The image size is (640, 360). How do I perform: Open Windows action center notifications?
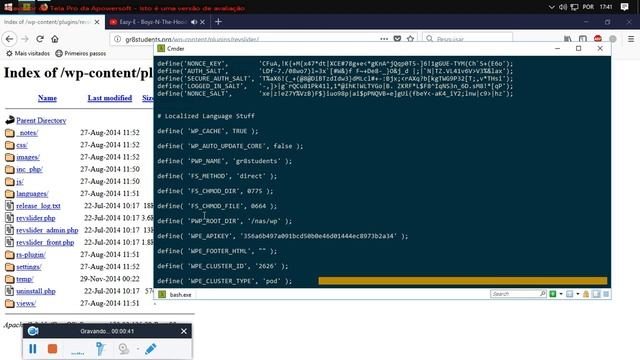point(624,7)
